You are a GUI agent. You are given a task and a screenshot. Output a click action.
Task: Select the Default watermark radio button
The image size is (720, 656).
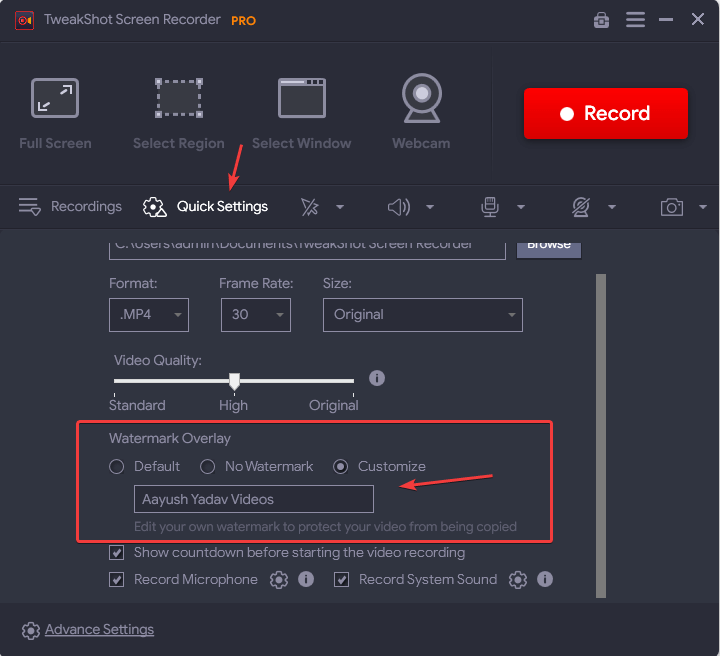[117, 467]
